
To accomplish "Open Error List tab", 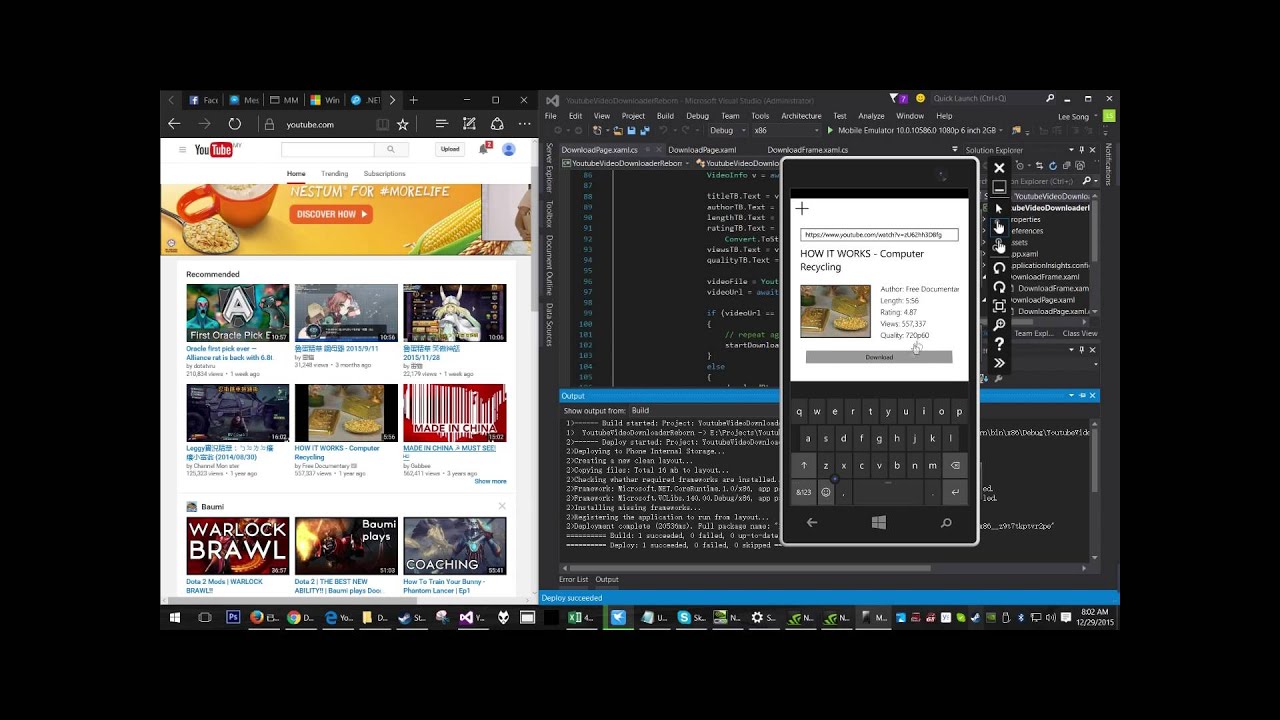I will click(574, 579).
